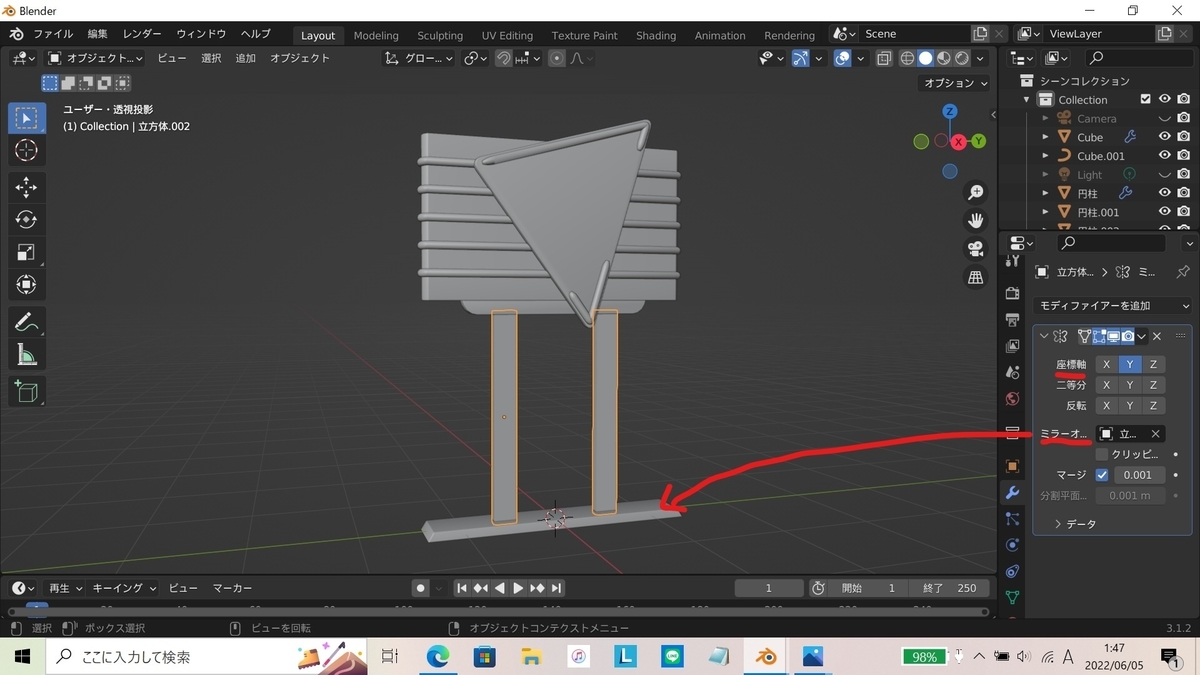Select the Scale tool
The height and width of the screenshot is (675, 1200).
point(27,253)
